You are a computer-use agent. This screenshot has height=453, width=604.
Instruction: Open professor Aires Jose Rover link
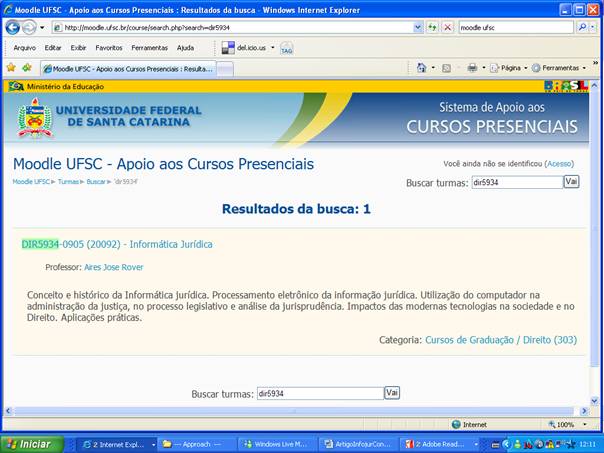112,267
